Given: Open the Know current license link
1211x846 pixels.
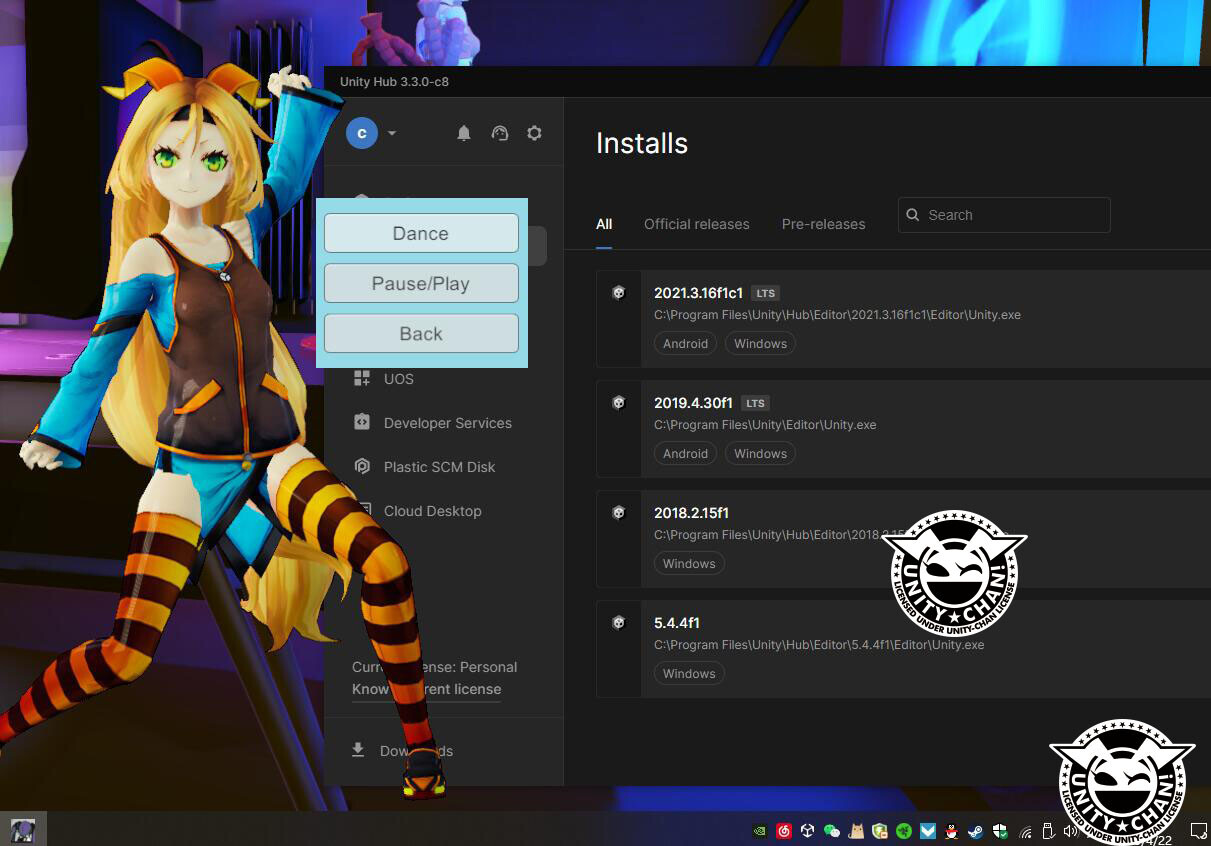Looking at the screenshot, I should tap(426, 689).
